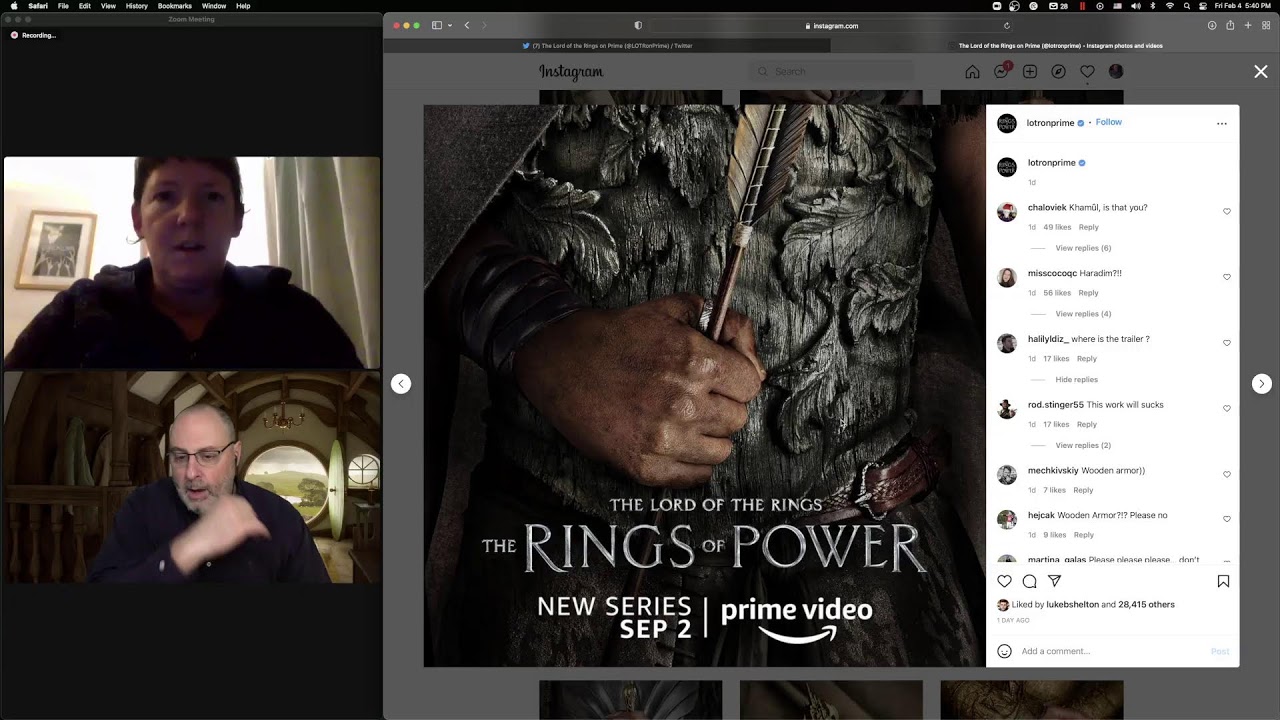This screenshot has height=720, width=1280.
Task: Share the post with the paper plane icon
Action: (x=1055, y=581)
